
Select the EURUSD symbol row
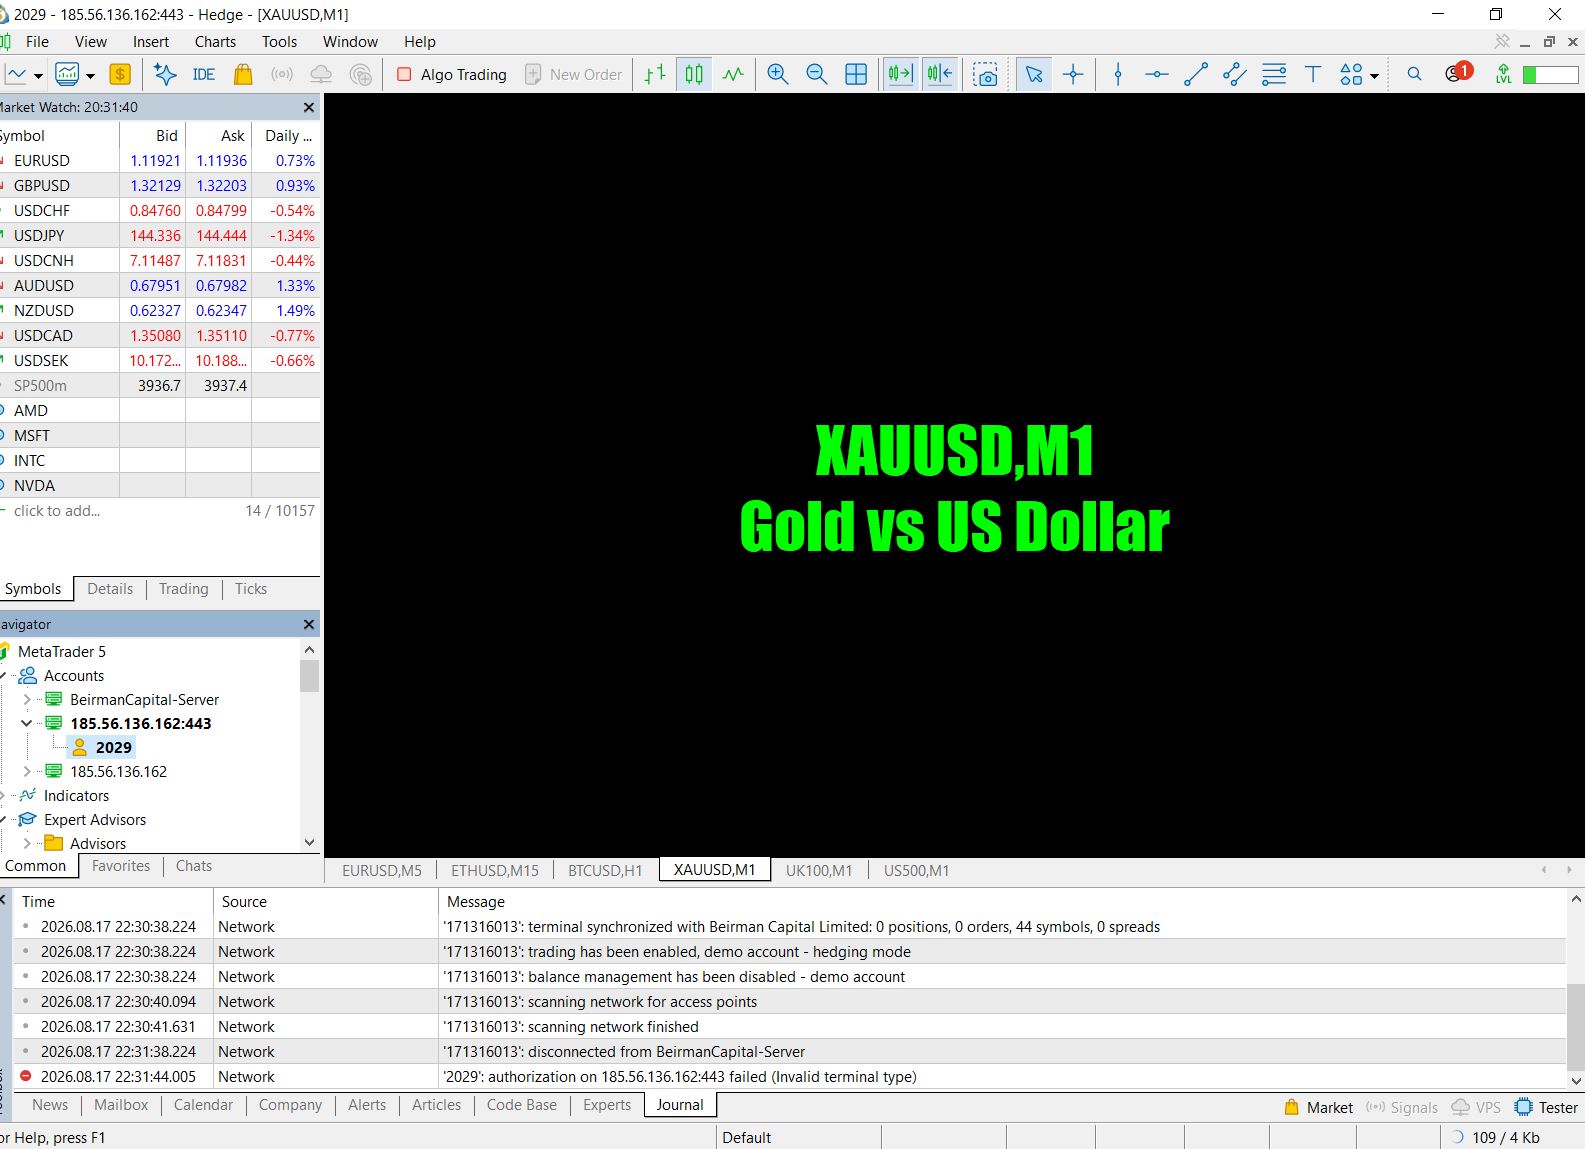[x=160, y=160]
